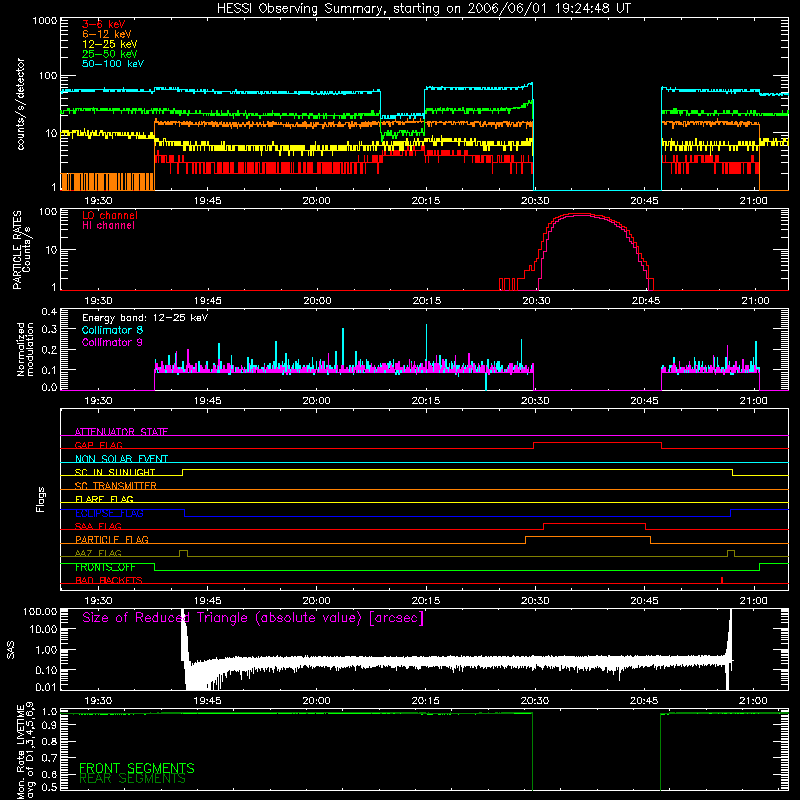Click the 0.4 value on modulation axis

49,311
